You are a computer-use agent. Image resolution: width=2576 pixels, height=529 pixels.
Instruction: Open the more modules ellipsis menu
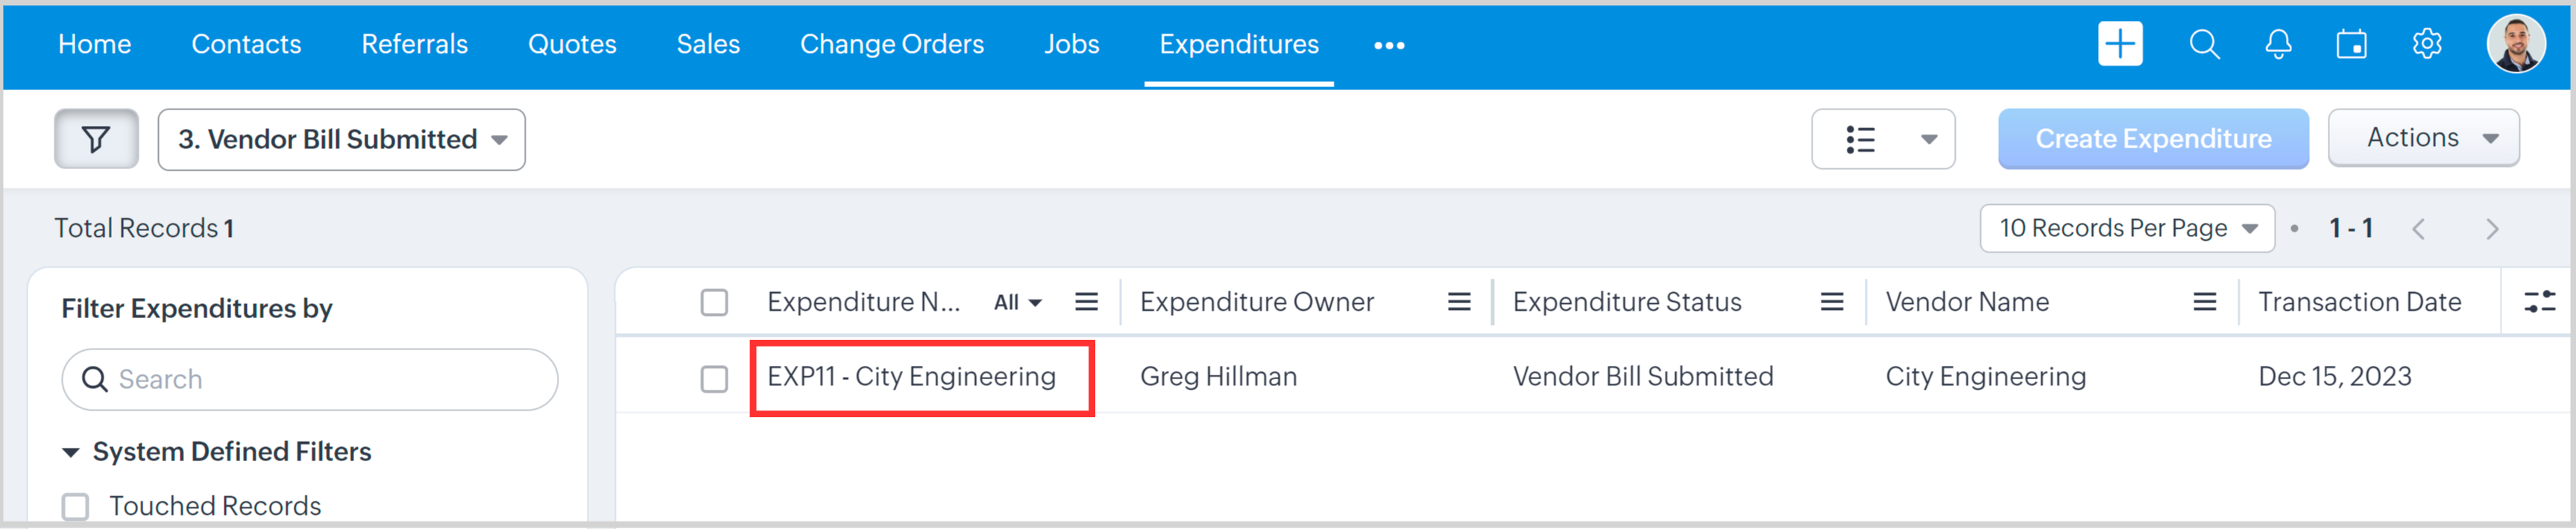pos(1388,45)
